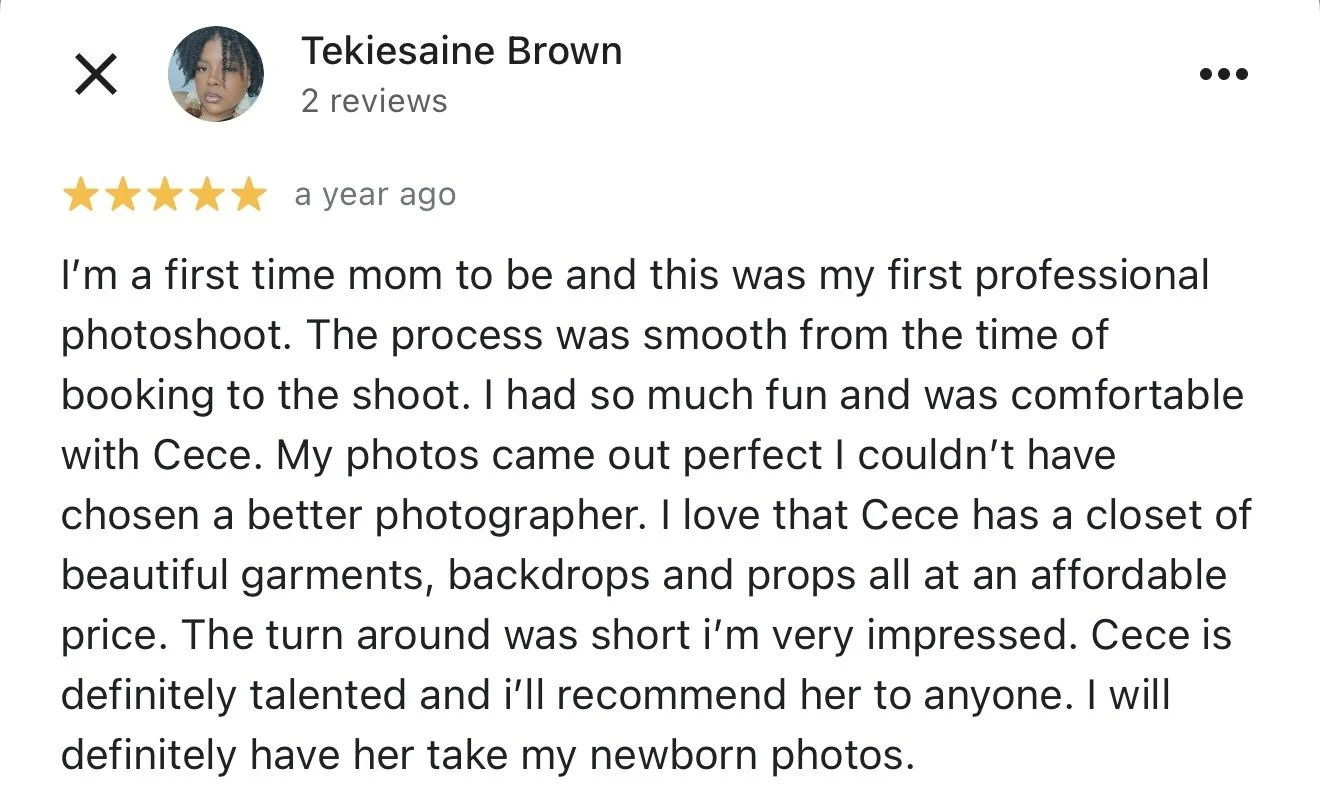Click the line starting "booking to the shoot"
Image resolution: width=1320 pixels, height=794 pixels.
coord(652,396)
